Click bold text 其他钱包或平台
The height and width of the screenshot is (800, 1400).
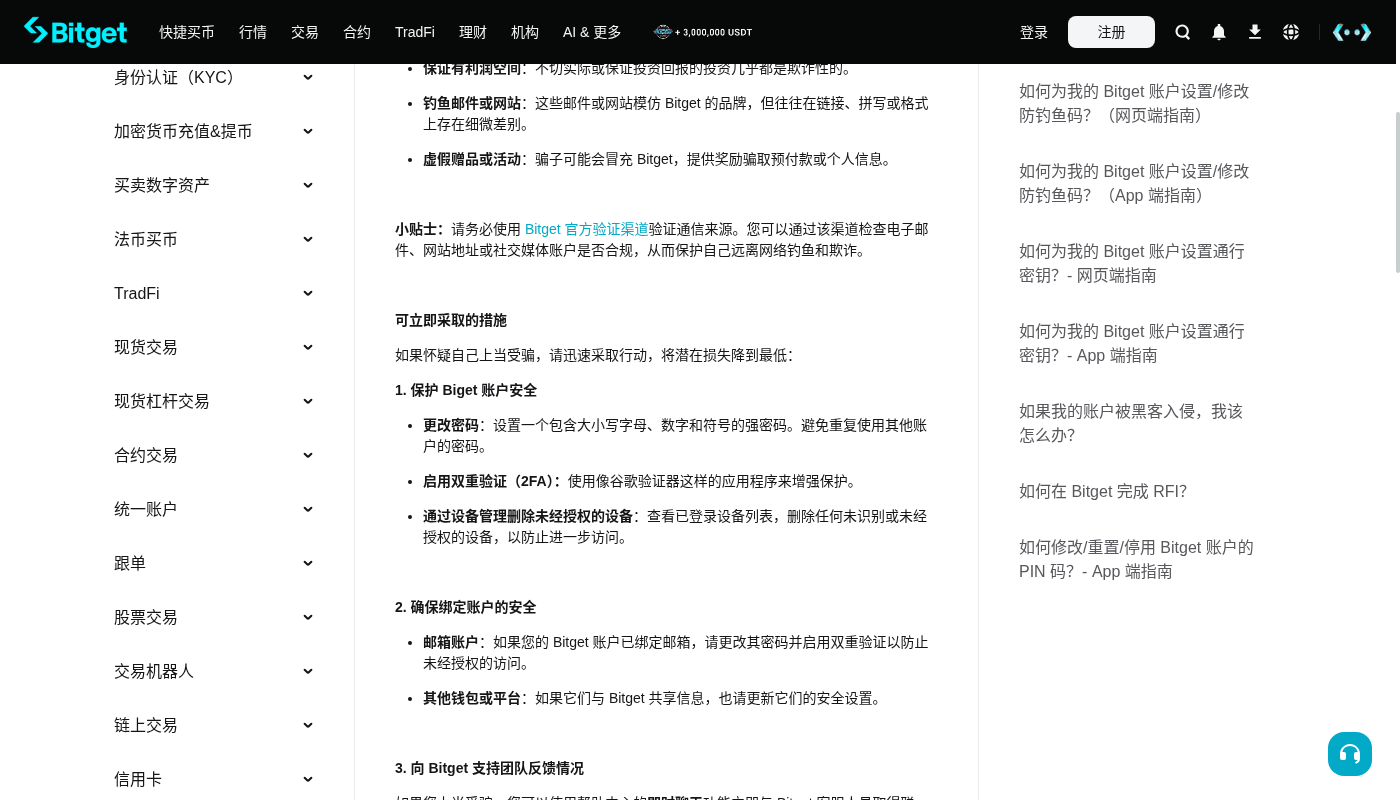point(472,698)
